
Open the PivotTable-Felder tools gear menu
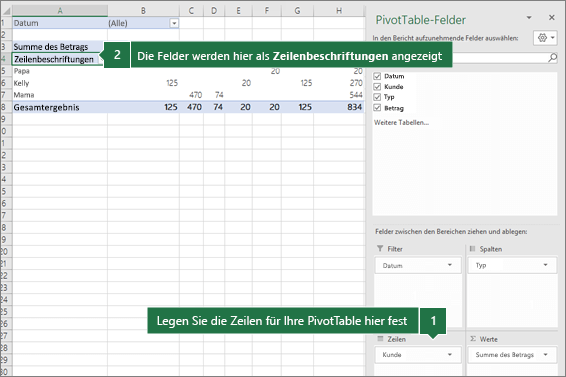pyautogui.click(x=546, y=38)
